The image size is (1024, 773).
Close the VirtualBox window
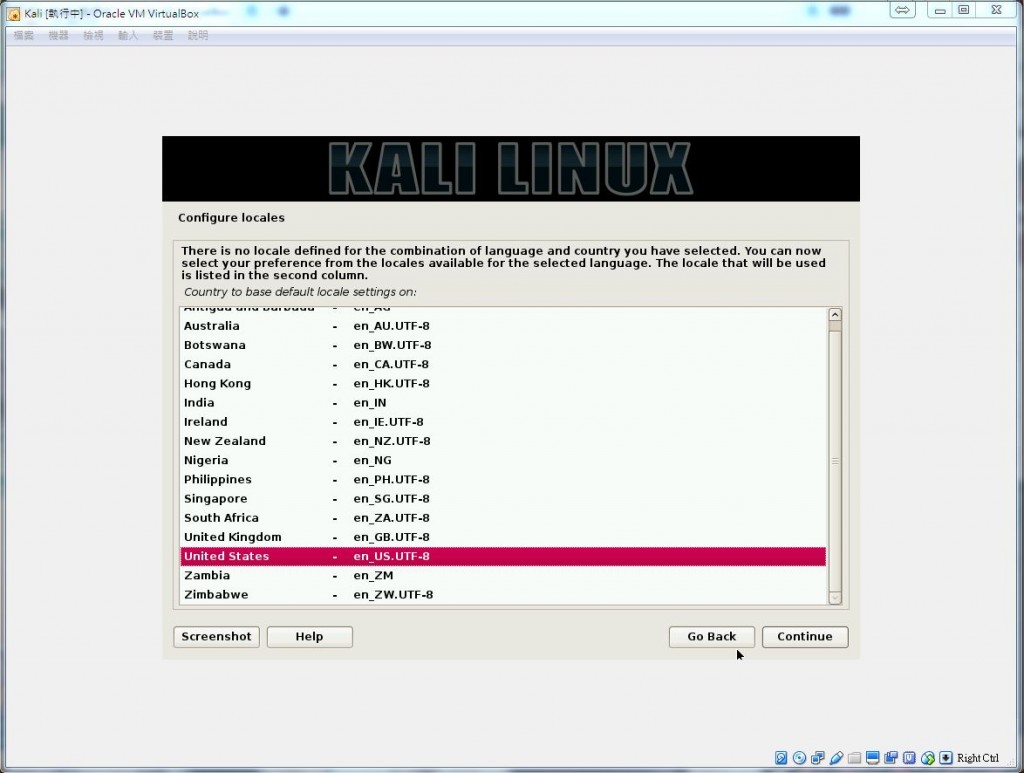pos(997,10)
